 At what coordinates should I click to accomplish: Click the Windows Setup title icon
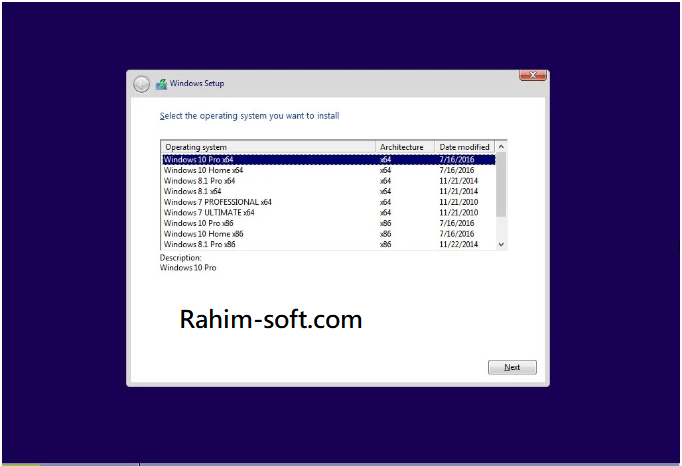(x=161, y=84)
